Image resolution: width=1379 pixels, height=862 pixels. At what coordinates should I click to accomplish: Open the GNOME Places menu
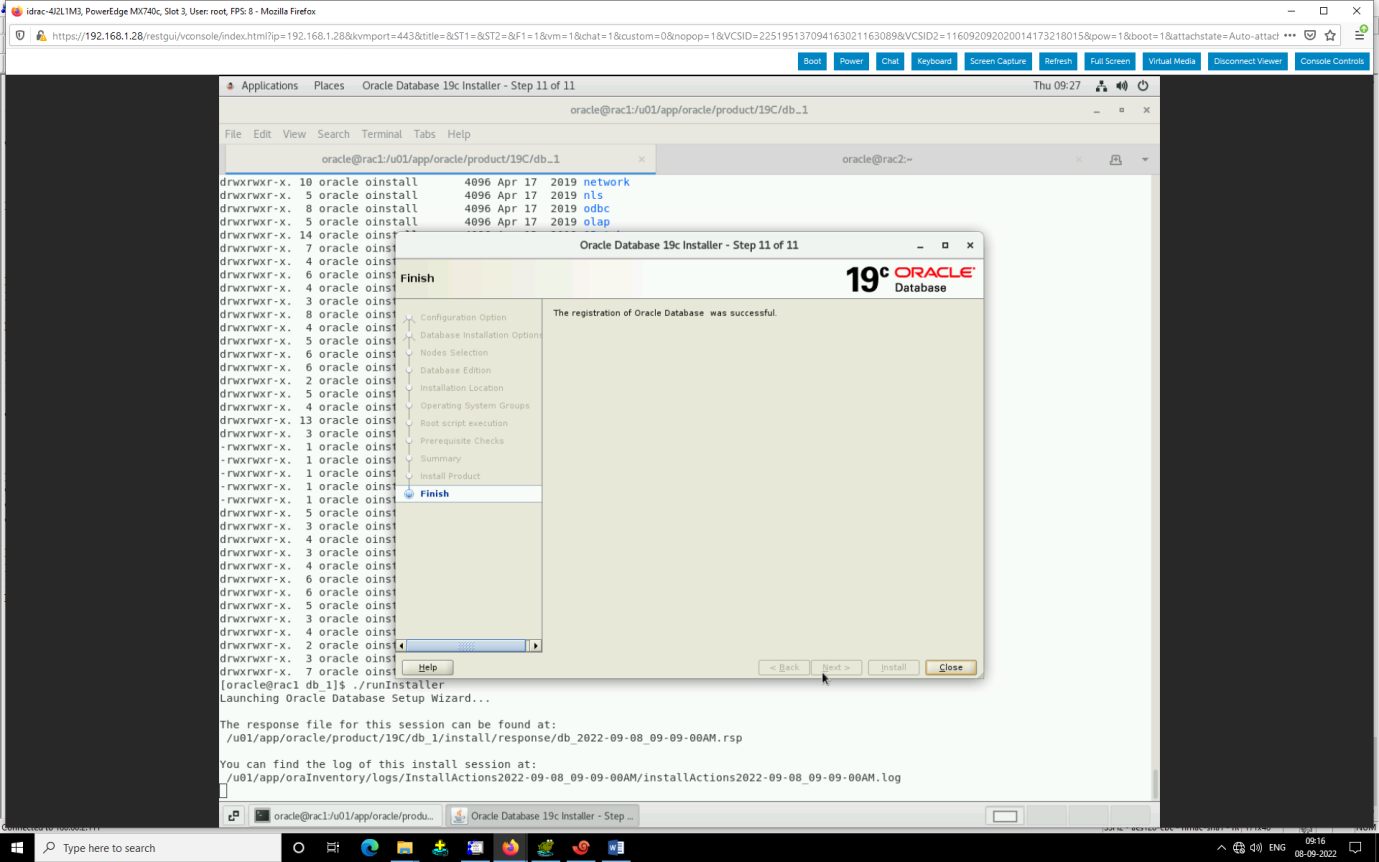coord(329,86)
